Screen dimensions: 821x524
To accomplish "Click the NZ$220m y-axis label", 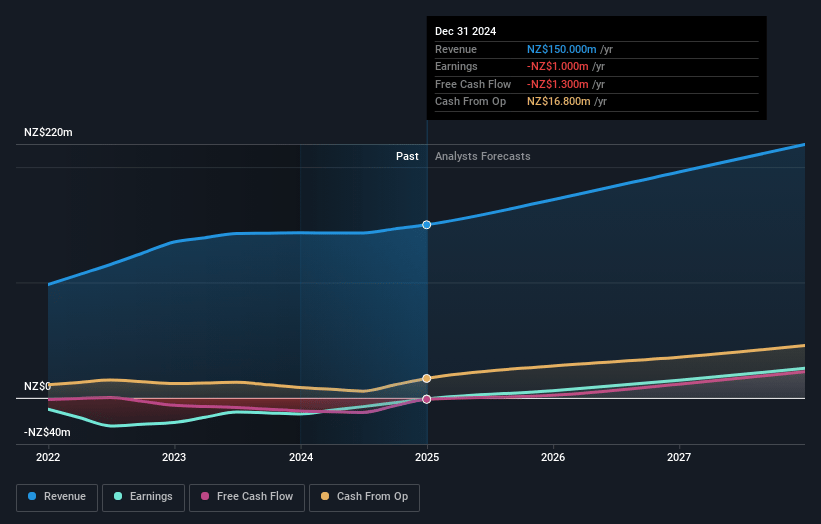I will [x=48, y=132].
